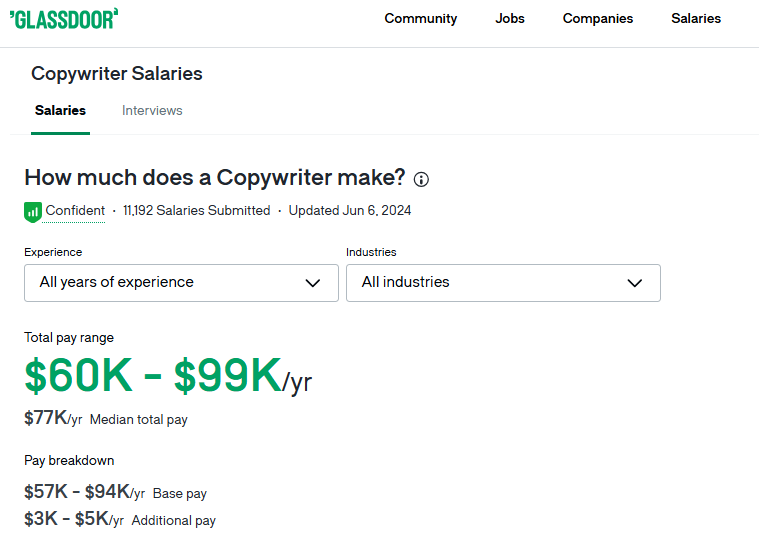This screenshot has width=759, height=545.
Task: Open the Community nav item
Action: (421, 18)
